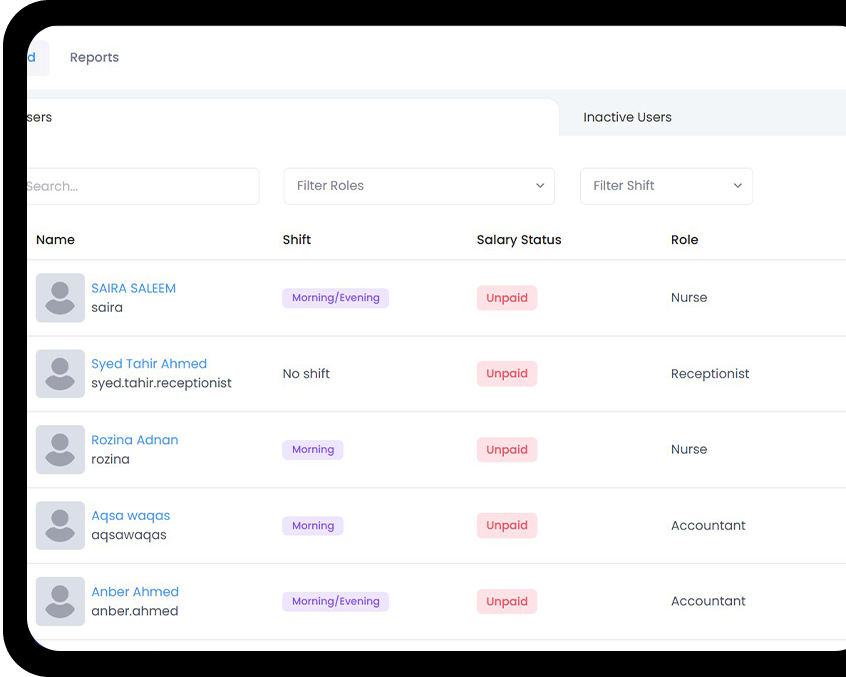The height and width of the screenshot is (677, 846).
Task: Click the username 'syed.tahir.receptionist'
Action: pos(161,383)
